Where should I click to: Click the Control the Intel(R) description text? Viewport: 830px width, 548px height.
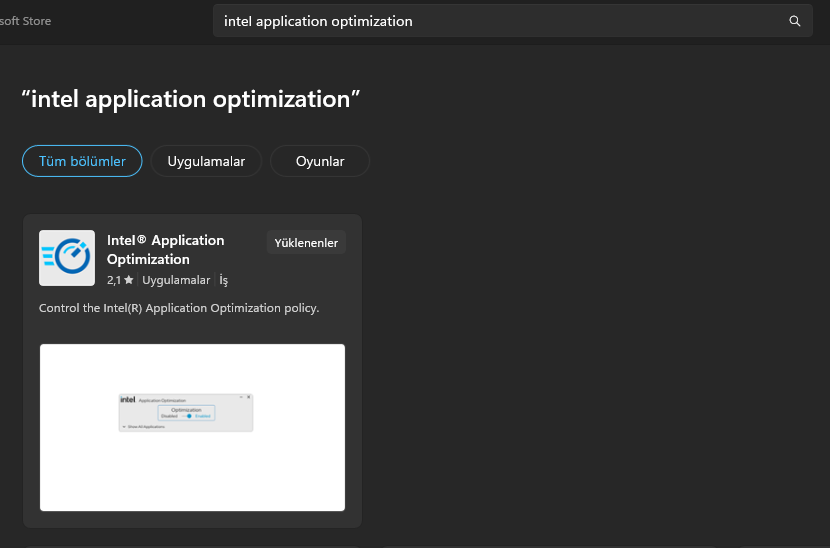click(x=179, y=308)
